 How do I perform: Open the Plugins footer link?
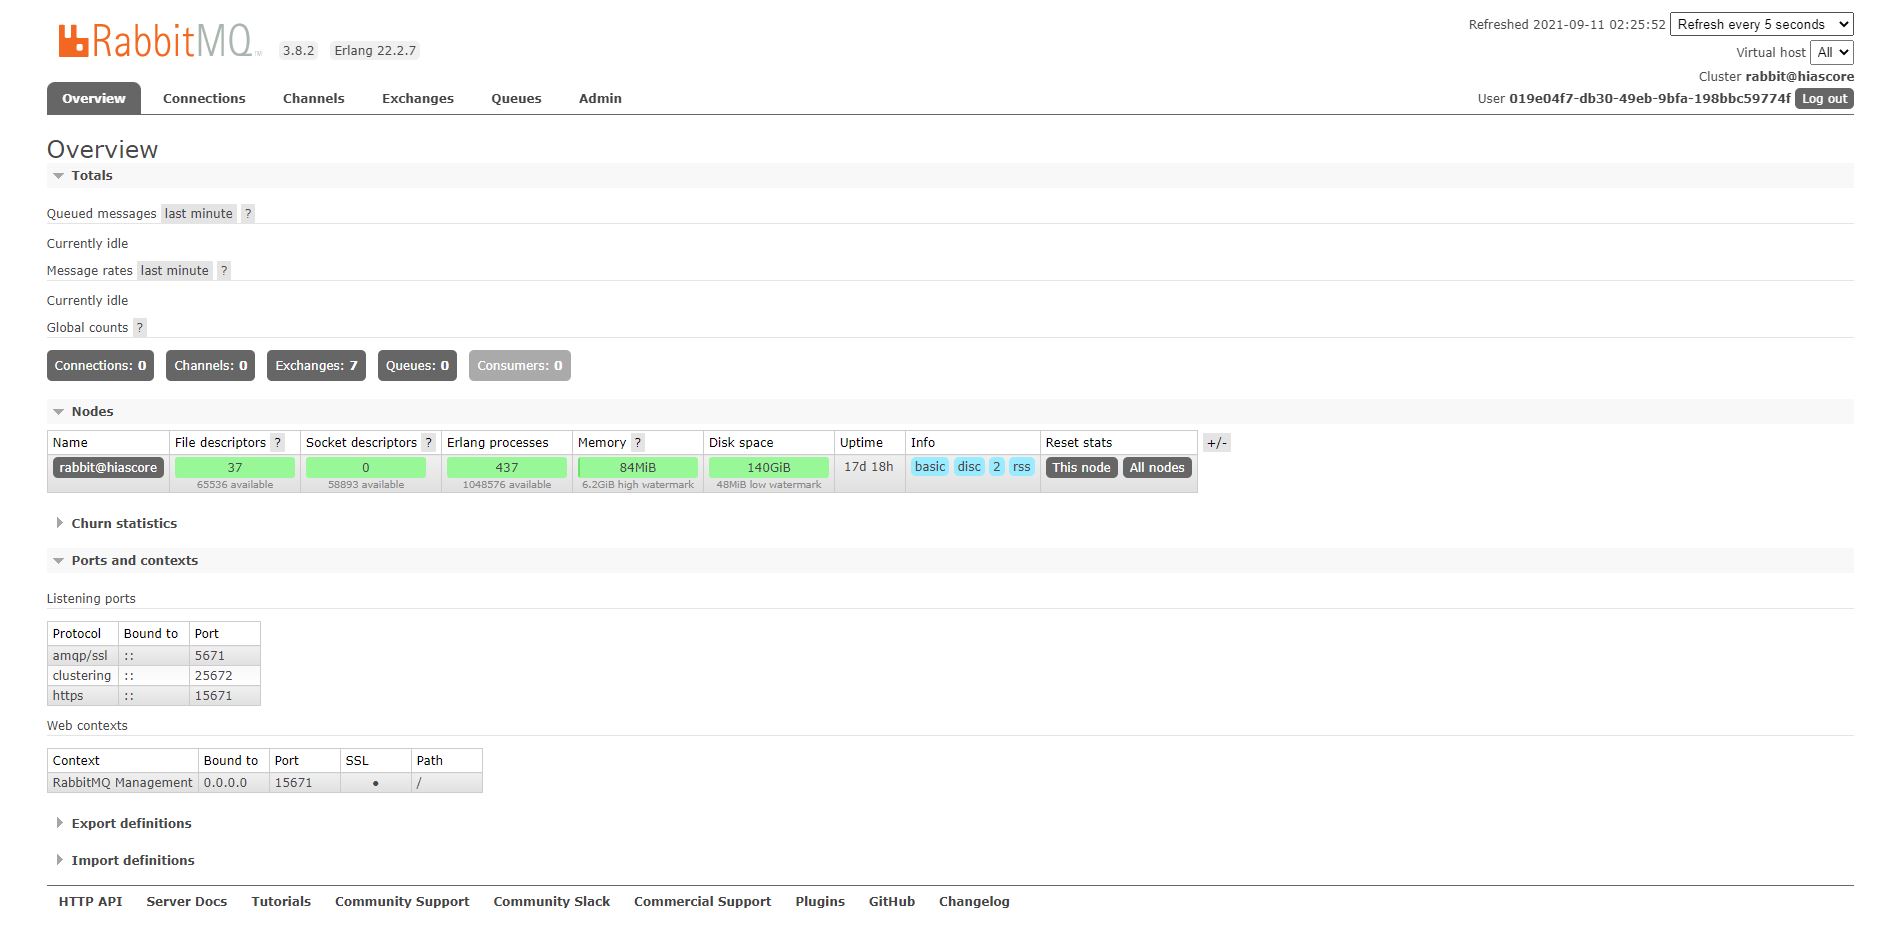click(x=820, y=901)
